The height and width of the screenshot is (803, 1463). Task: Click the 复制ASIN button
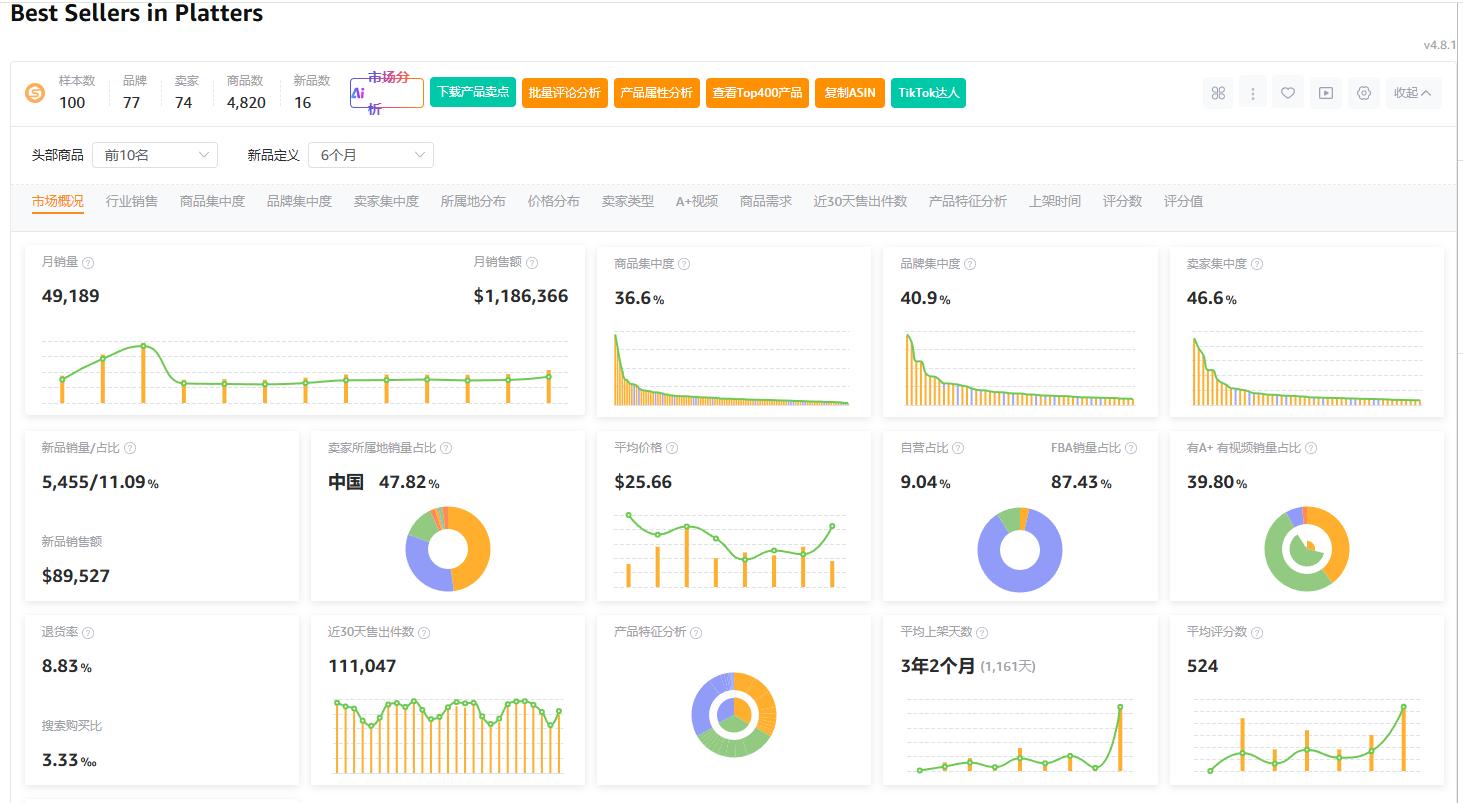(849, 92)
